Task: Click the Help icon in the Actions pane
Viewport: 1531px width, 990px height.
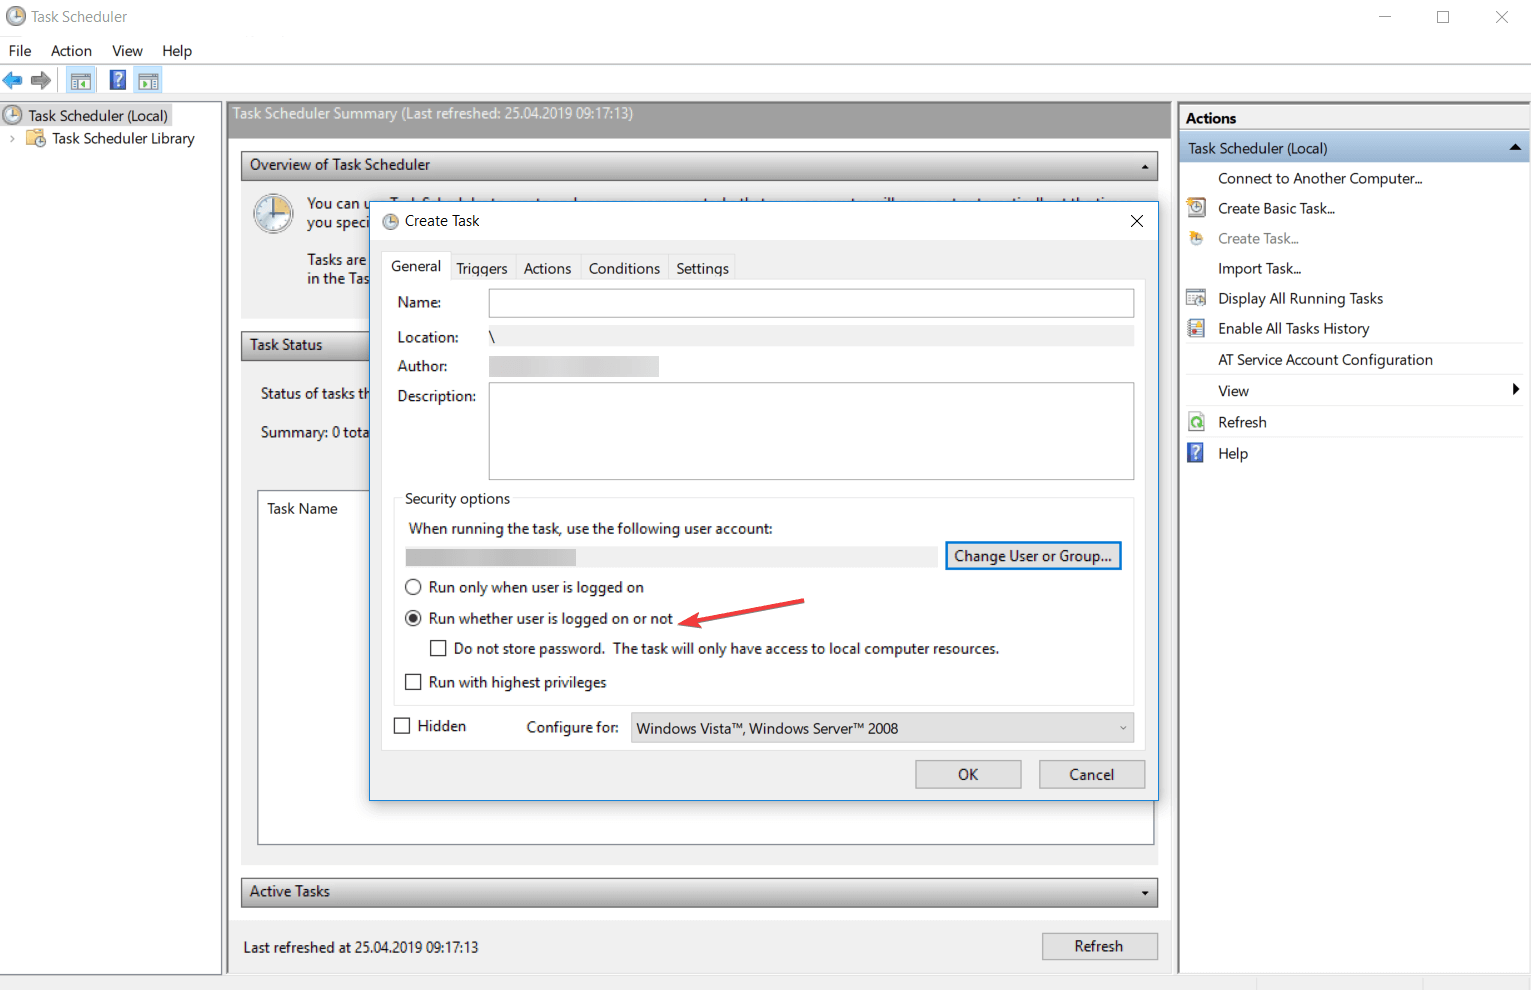Action: [1196, 452]
